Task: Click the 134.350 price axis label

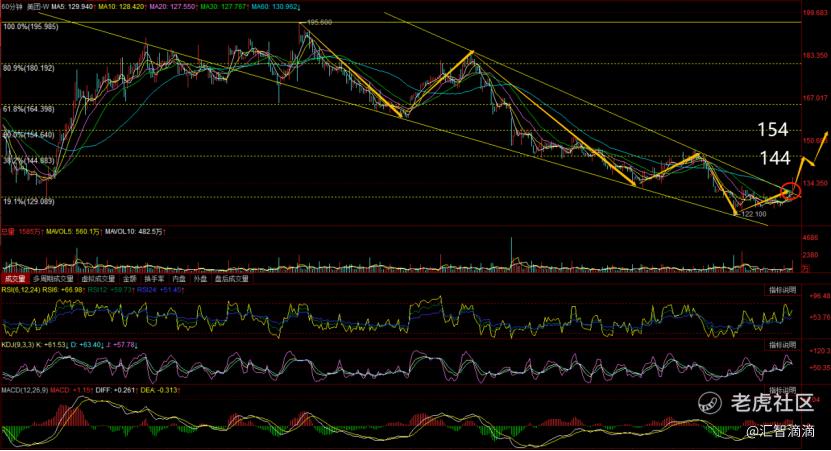Action: click(816, 183)
